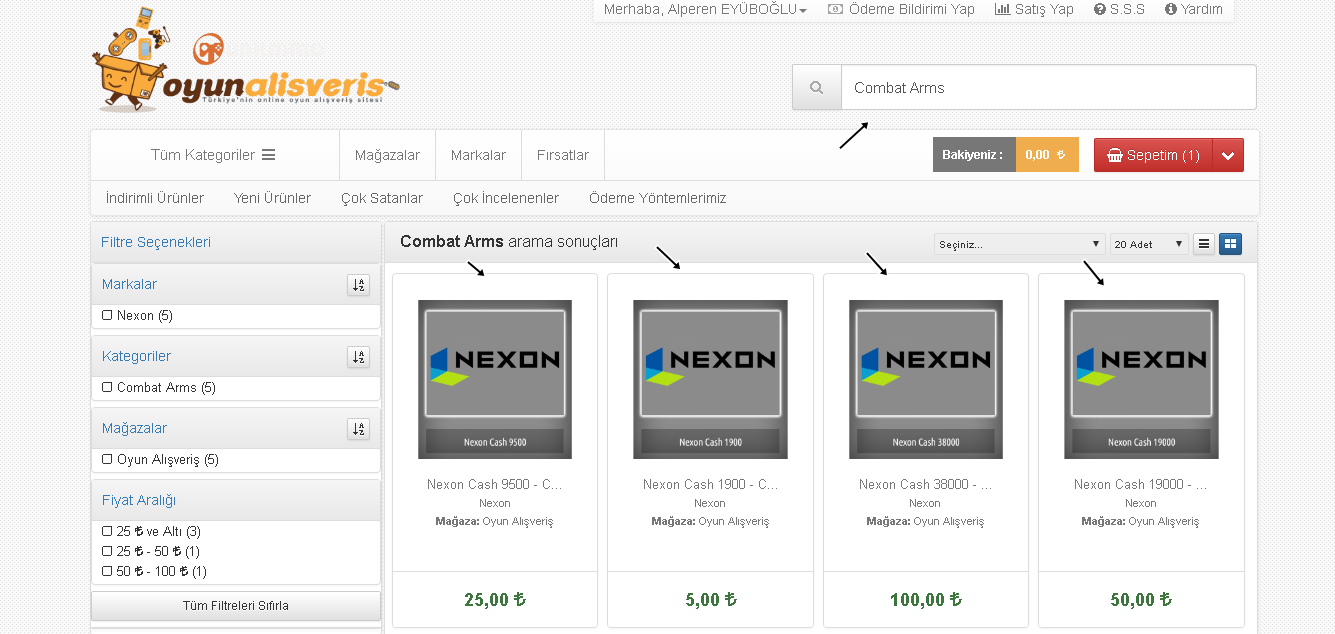Image resolution: width=1335 pixels, height=634 pixels.
Task: Check the 50 ₺ - 100 ₺ price filter
Action: coord(107,572)
